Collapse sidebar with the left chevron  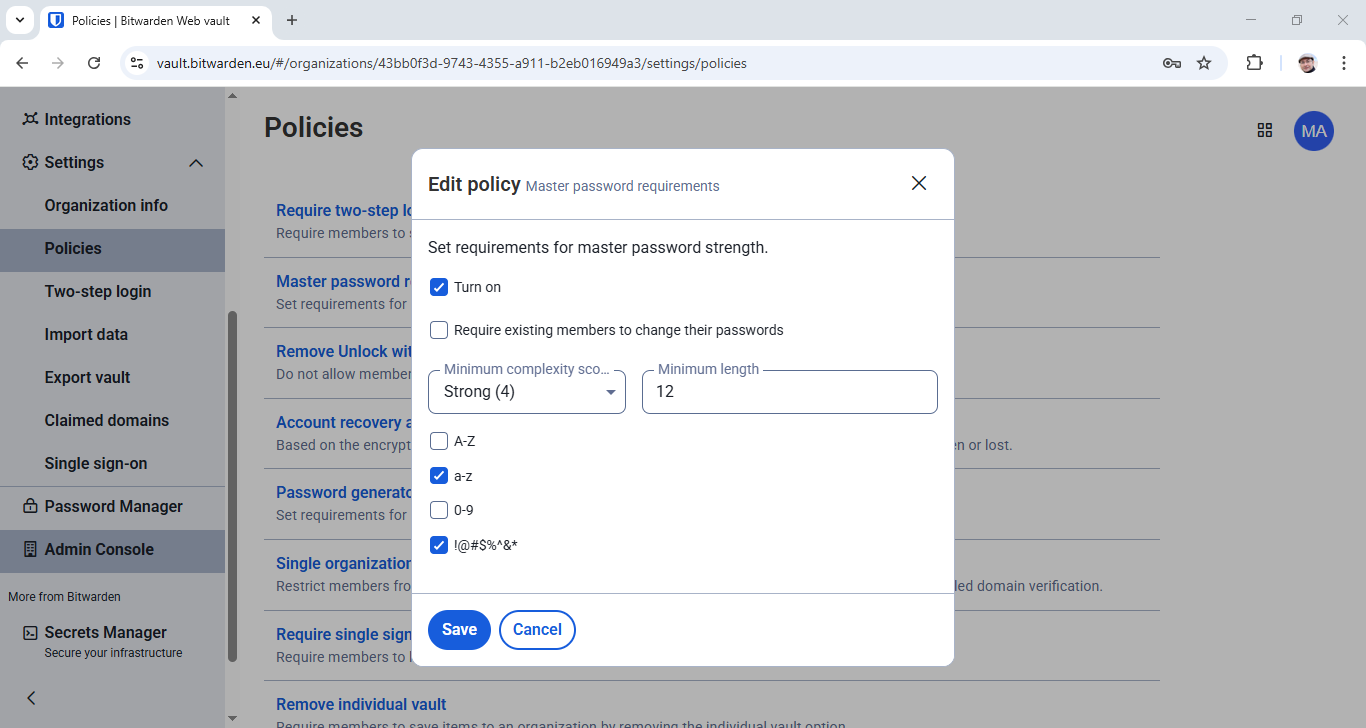31,698
